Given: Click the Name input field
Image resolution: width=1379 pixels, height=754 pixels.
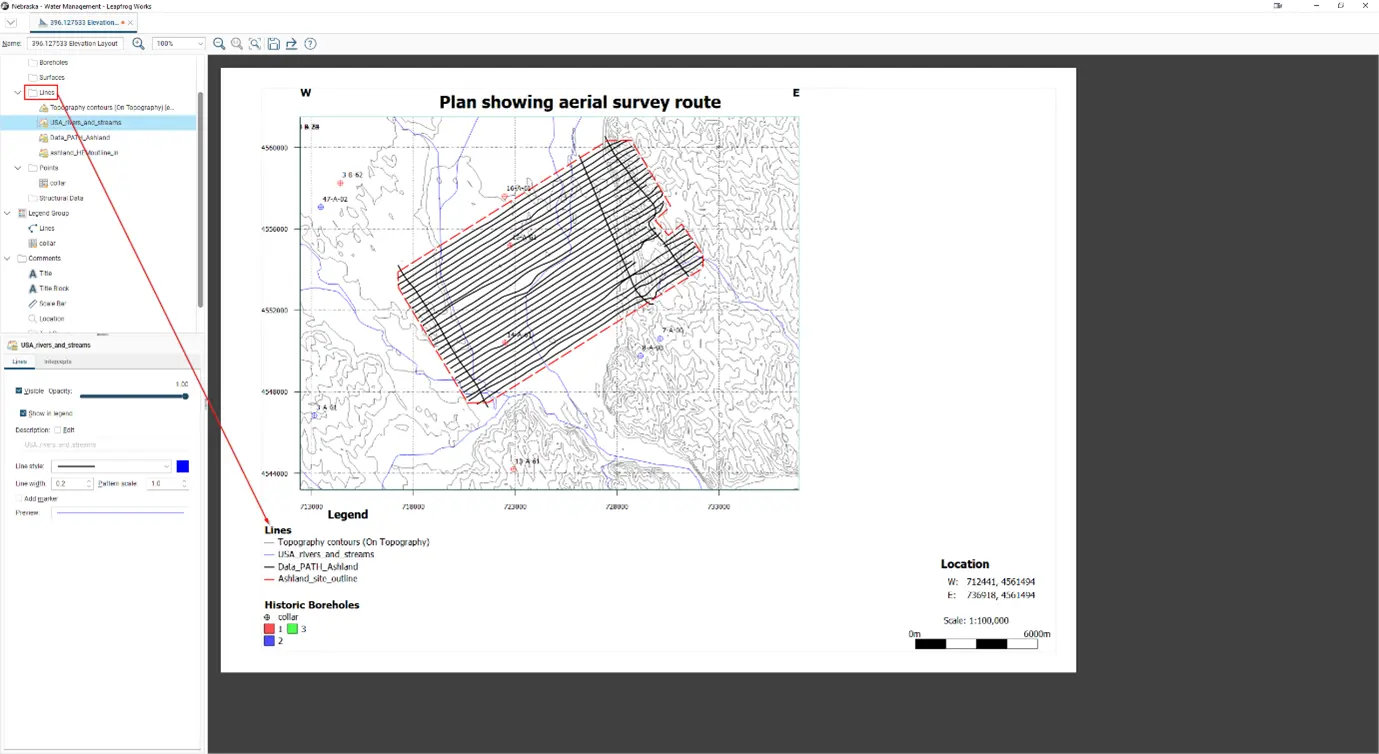Looking at the screenshot, I should [x=75, y=44].
